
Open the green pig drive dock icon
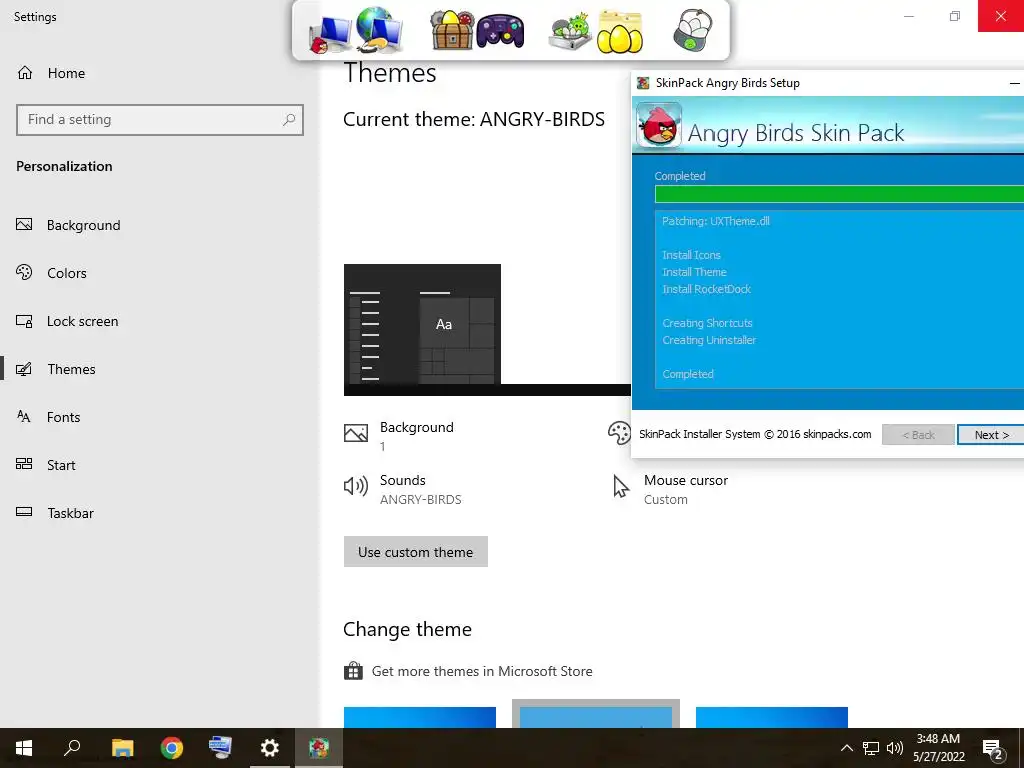click(x=571, y=33)
